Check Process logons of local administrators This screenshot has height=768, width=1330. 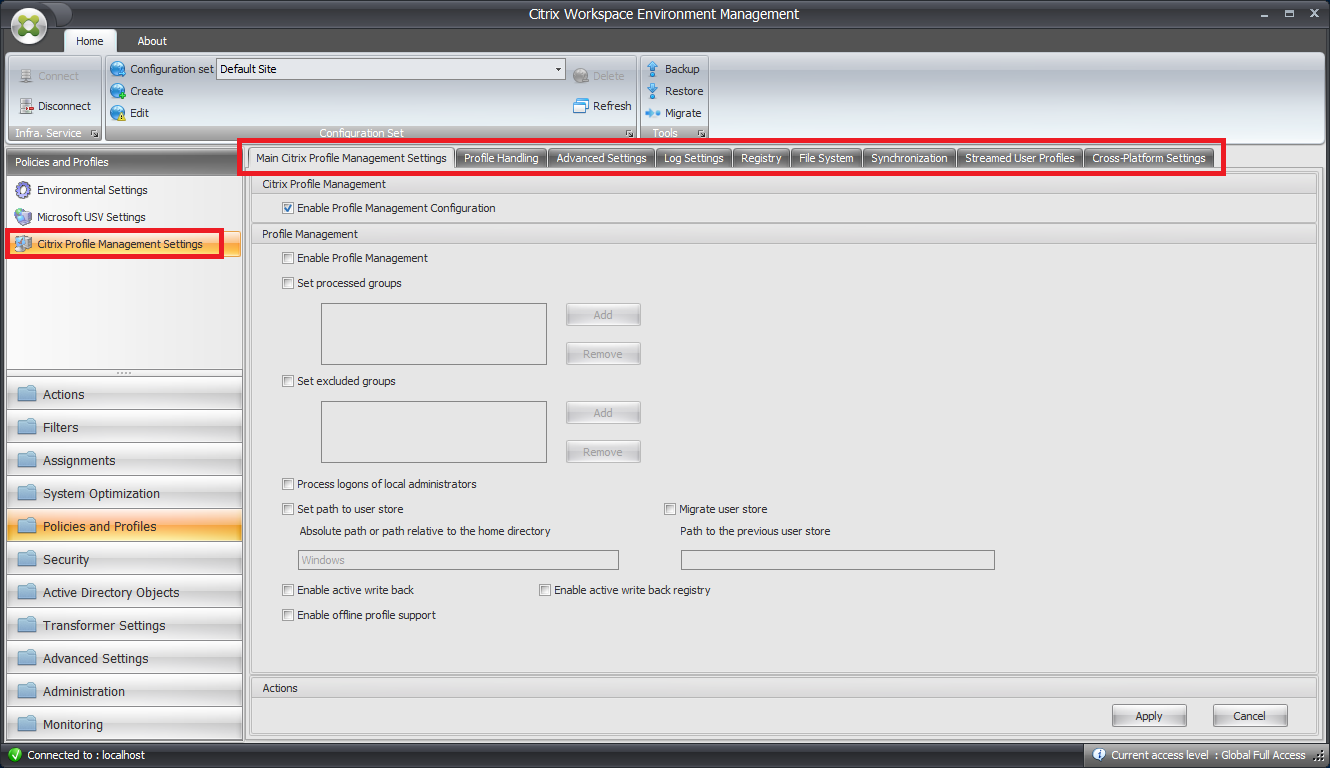point(288,484)
